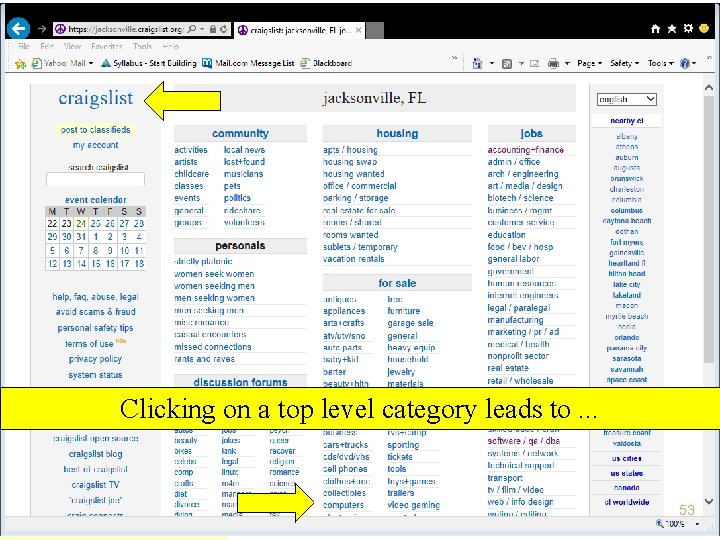The width and height of the screenshot is (720, 540).
Task: Open the Favorites menu
Action: click(107, 46)
